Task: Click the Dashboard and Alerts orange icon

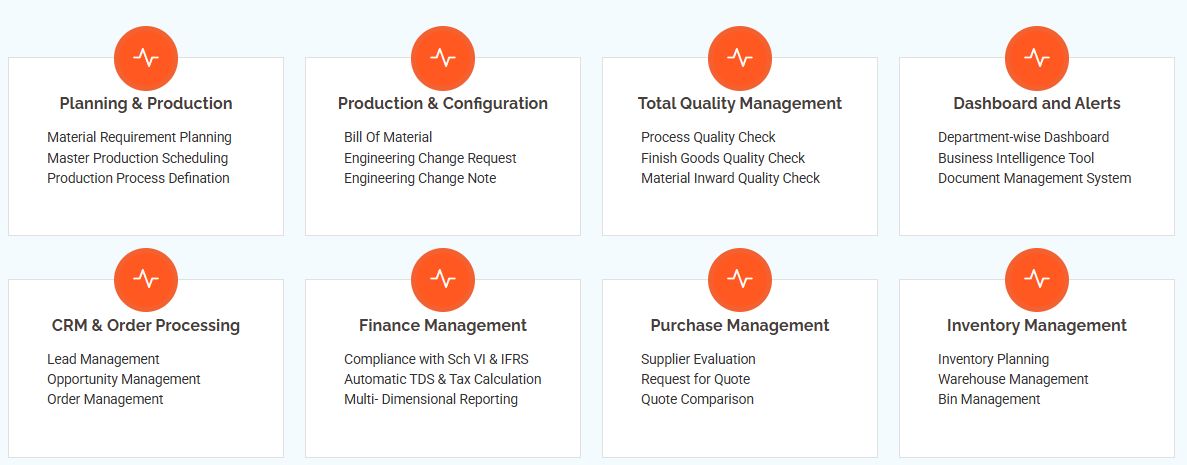Action: click(1036, 58)
